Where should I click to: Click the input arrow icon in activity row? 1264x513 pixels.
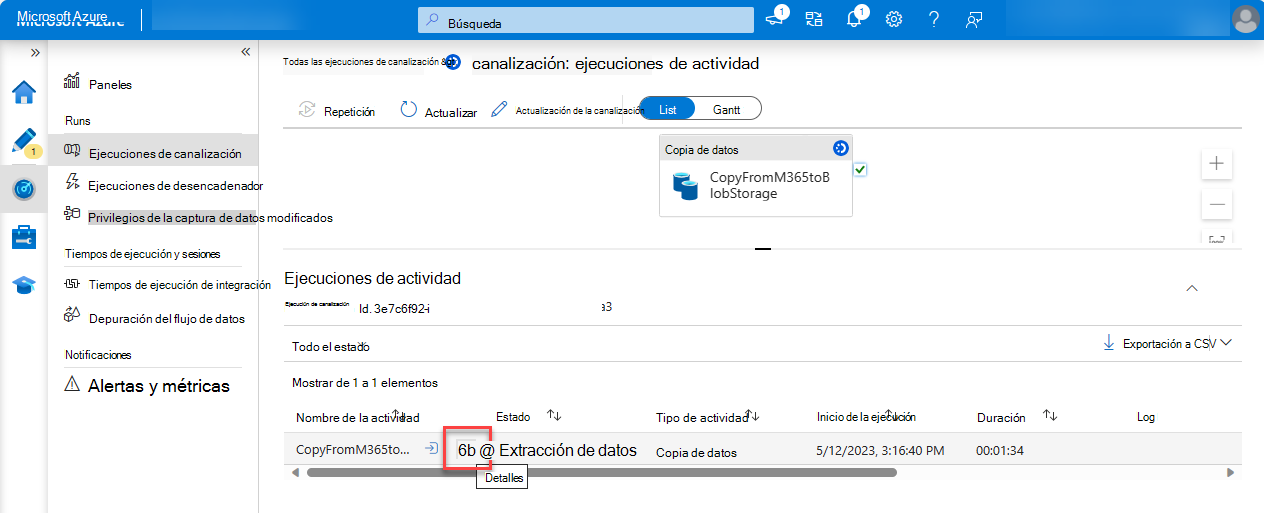430,449
